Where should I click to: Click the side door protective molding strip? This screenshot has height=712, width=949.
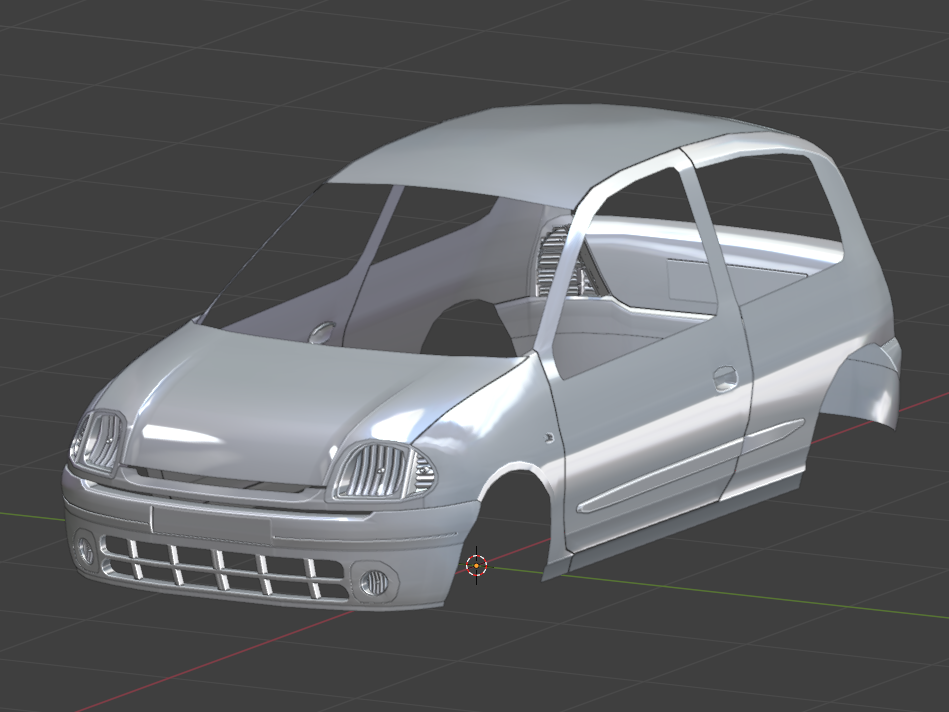point(690,464)
